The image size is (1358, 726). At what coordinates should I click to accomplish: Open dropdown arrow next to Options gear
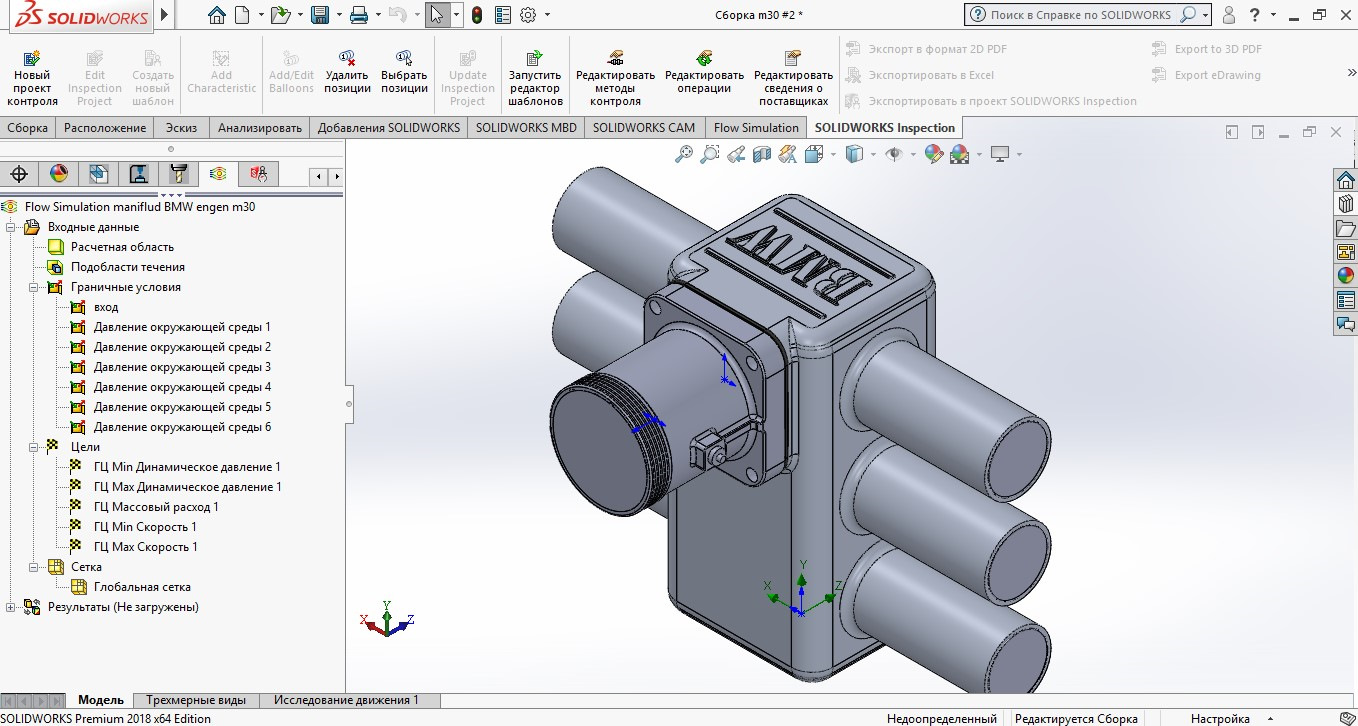coord(546,15)
